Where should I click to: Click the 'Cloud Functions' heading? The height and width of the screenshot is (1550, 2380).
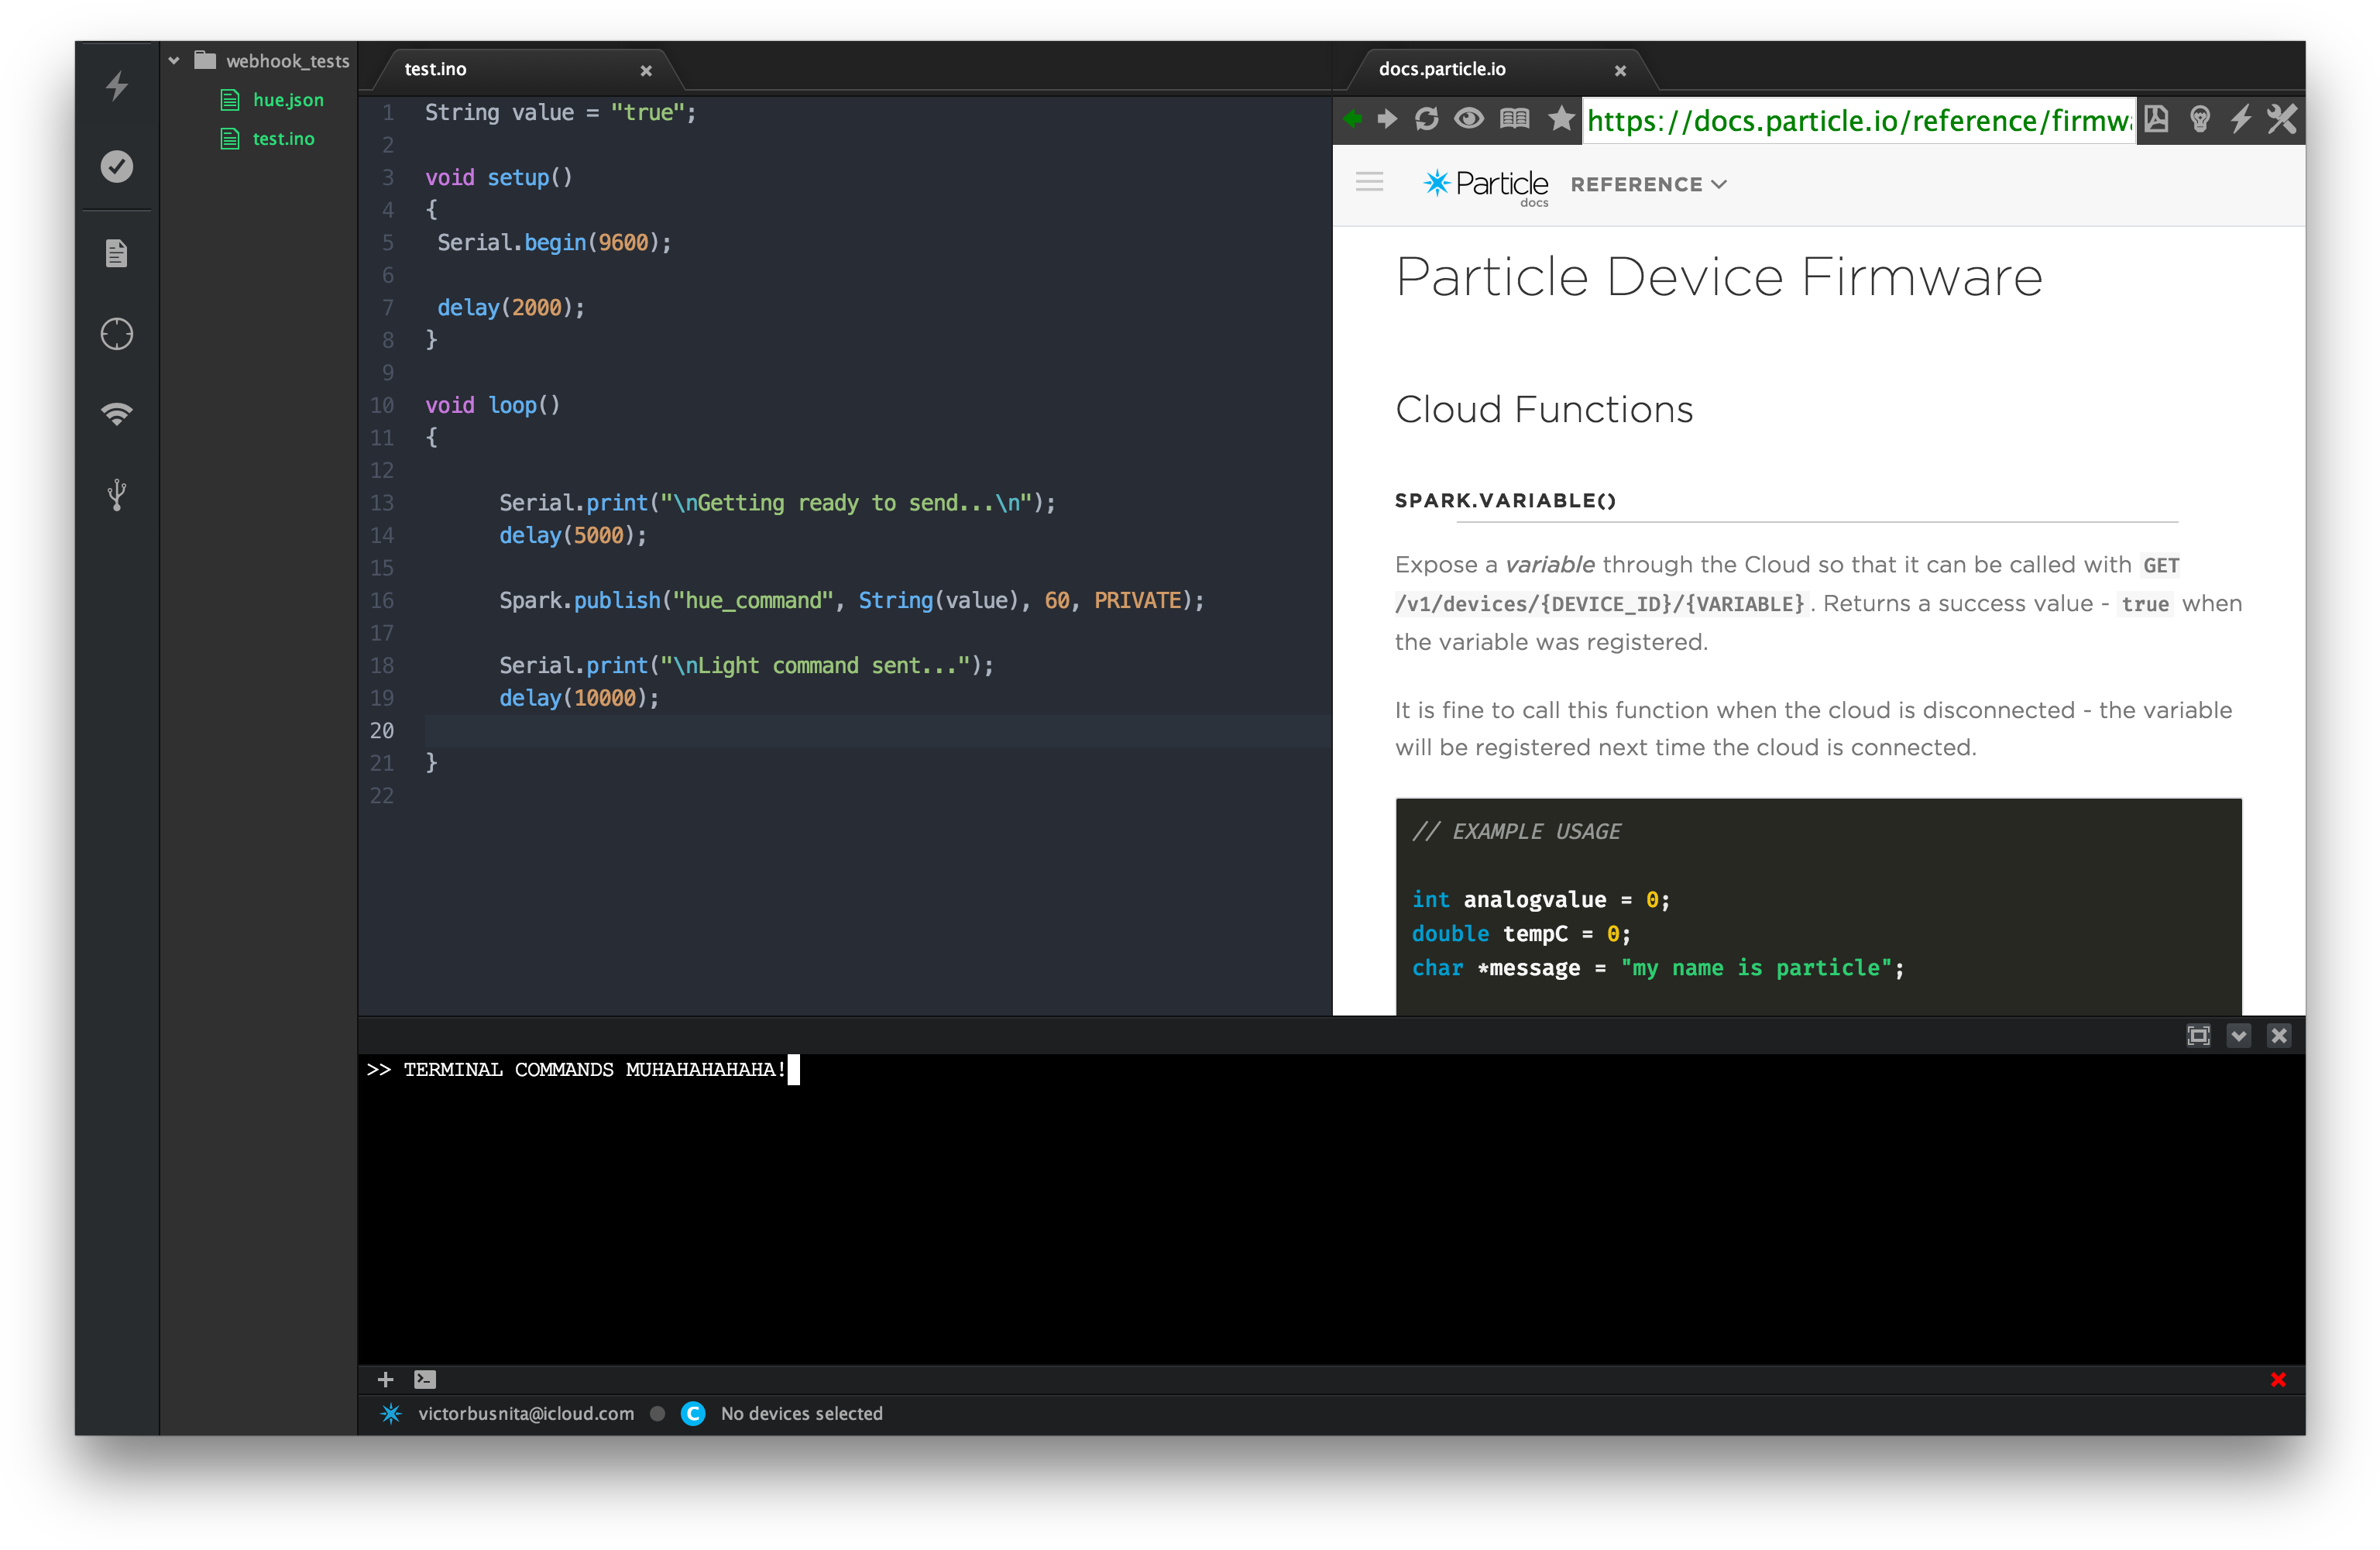(1544, 410)
